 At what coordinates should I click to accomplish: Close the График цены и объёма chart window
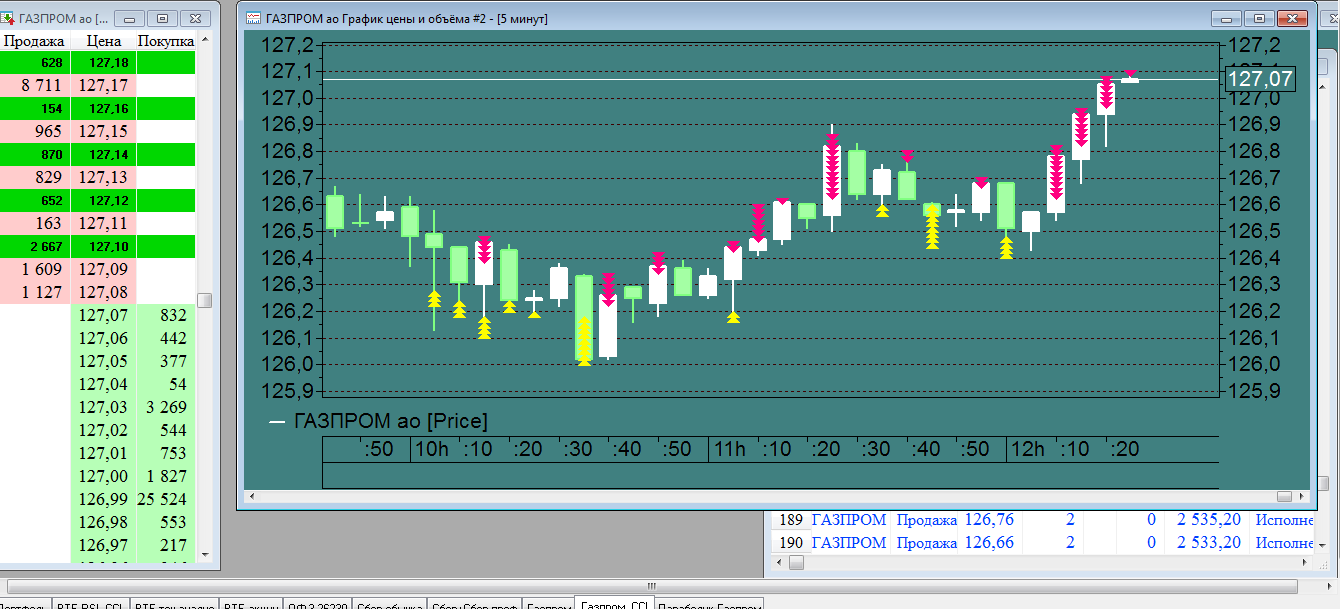1294,18
